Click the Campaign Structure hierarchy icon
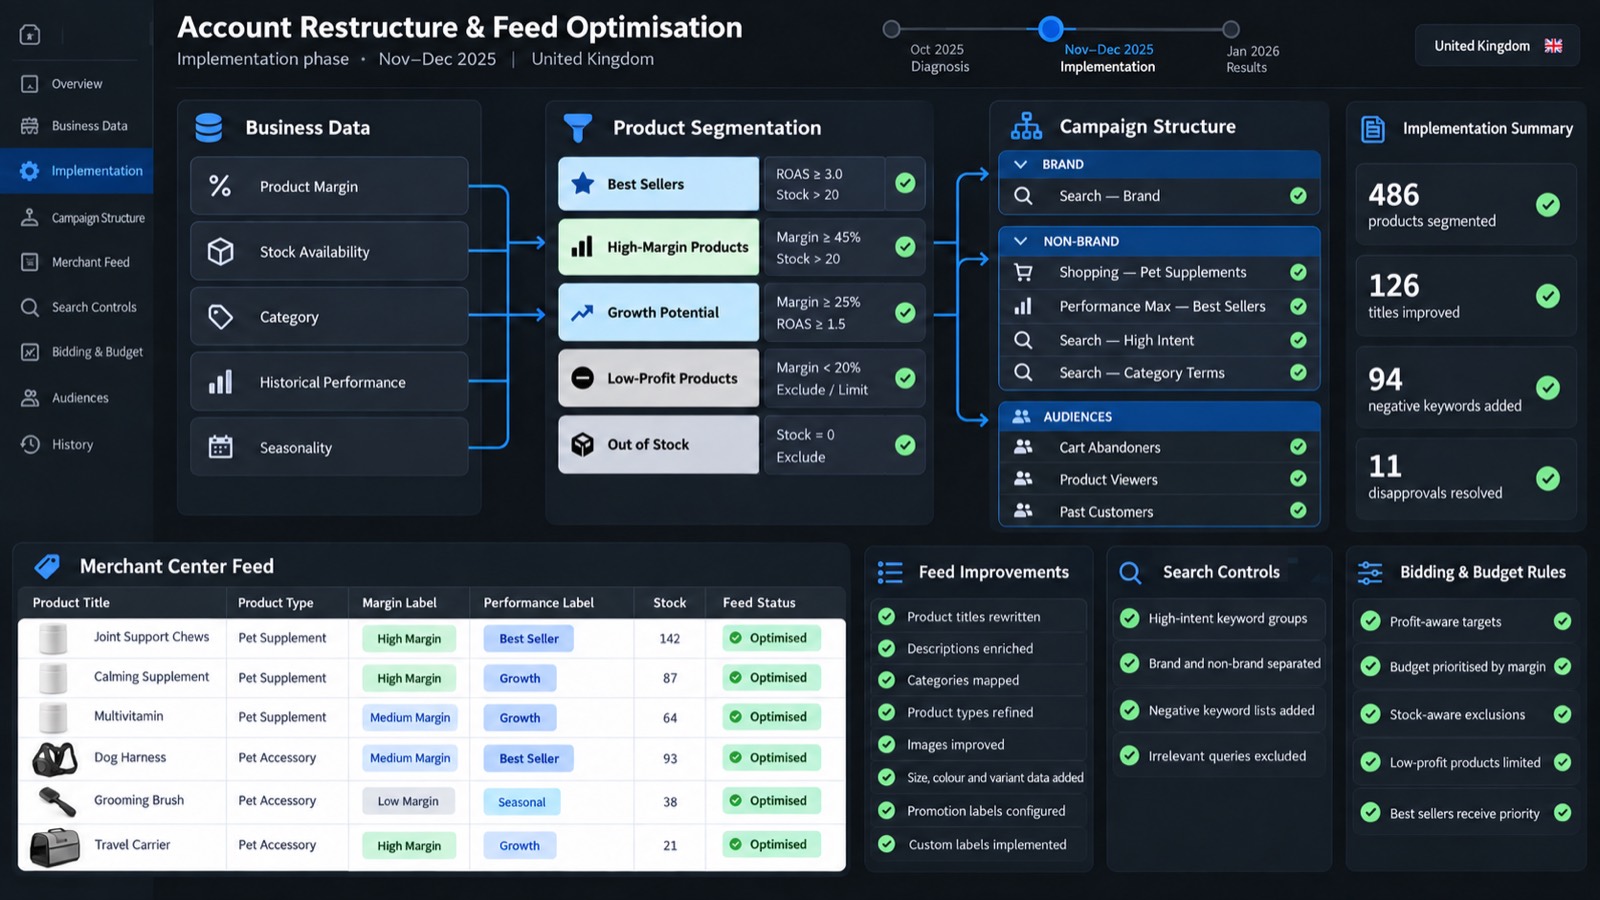Screen dimensions: 1600x900 pos(1026,126)
